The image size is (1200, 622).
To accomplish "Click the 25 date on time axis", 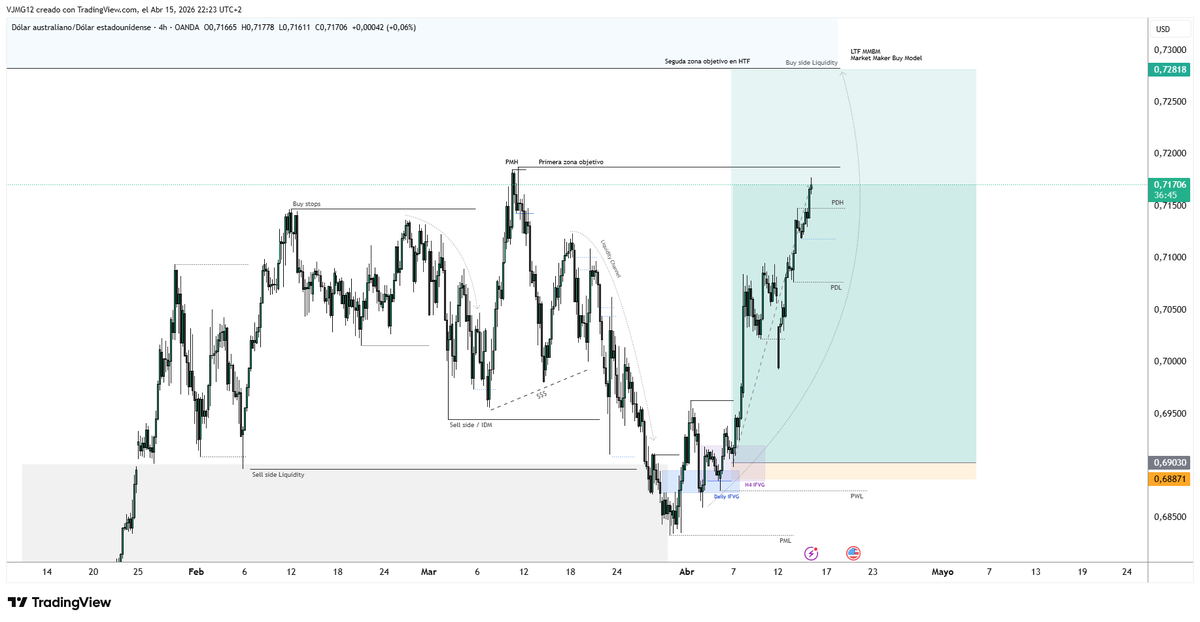I will pos(138,572).
